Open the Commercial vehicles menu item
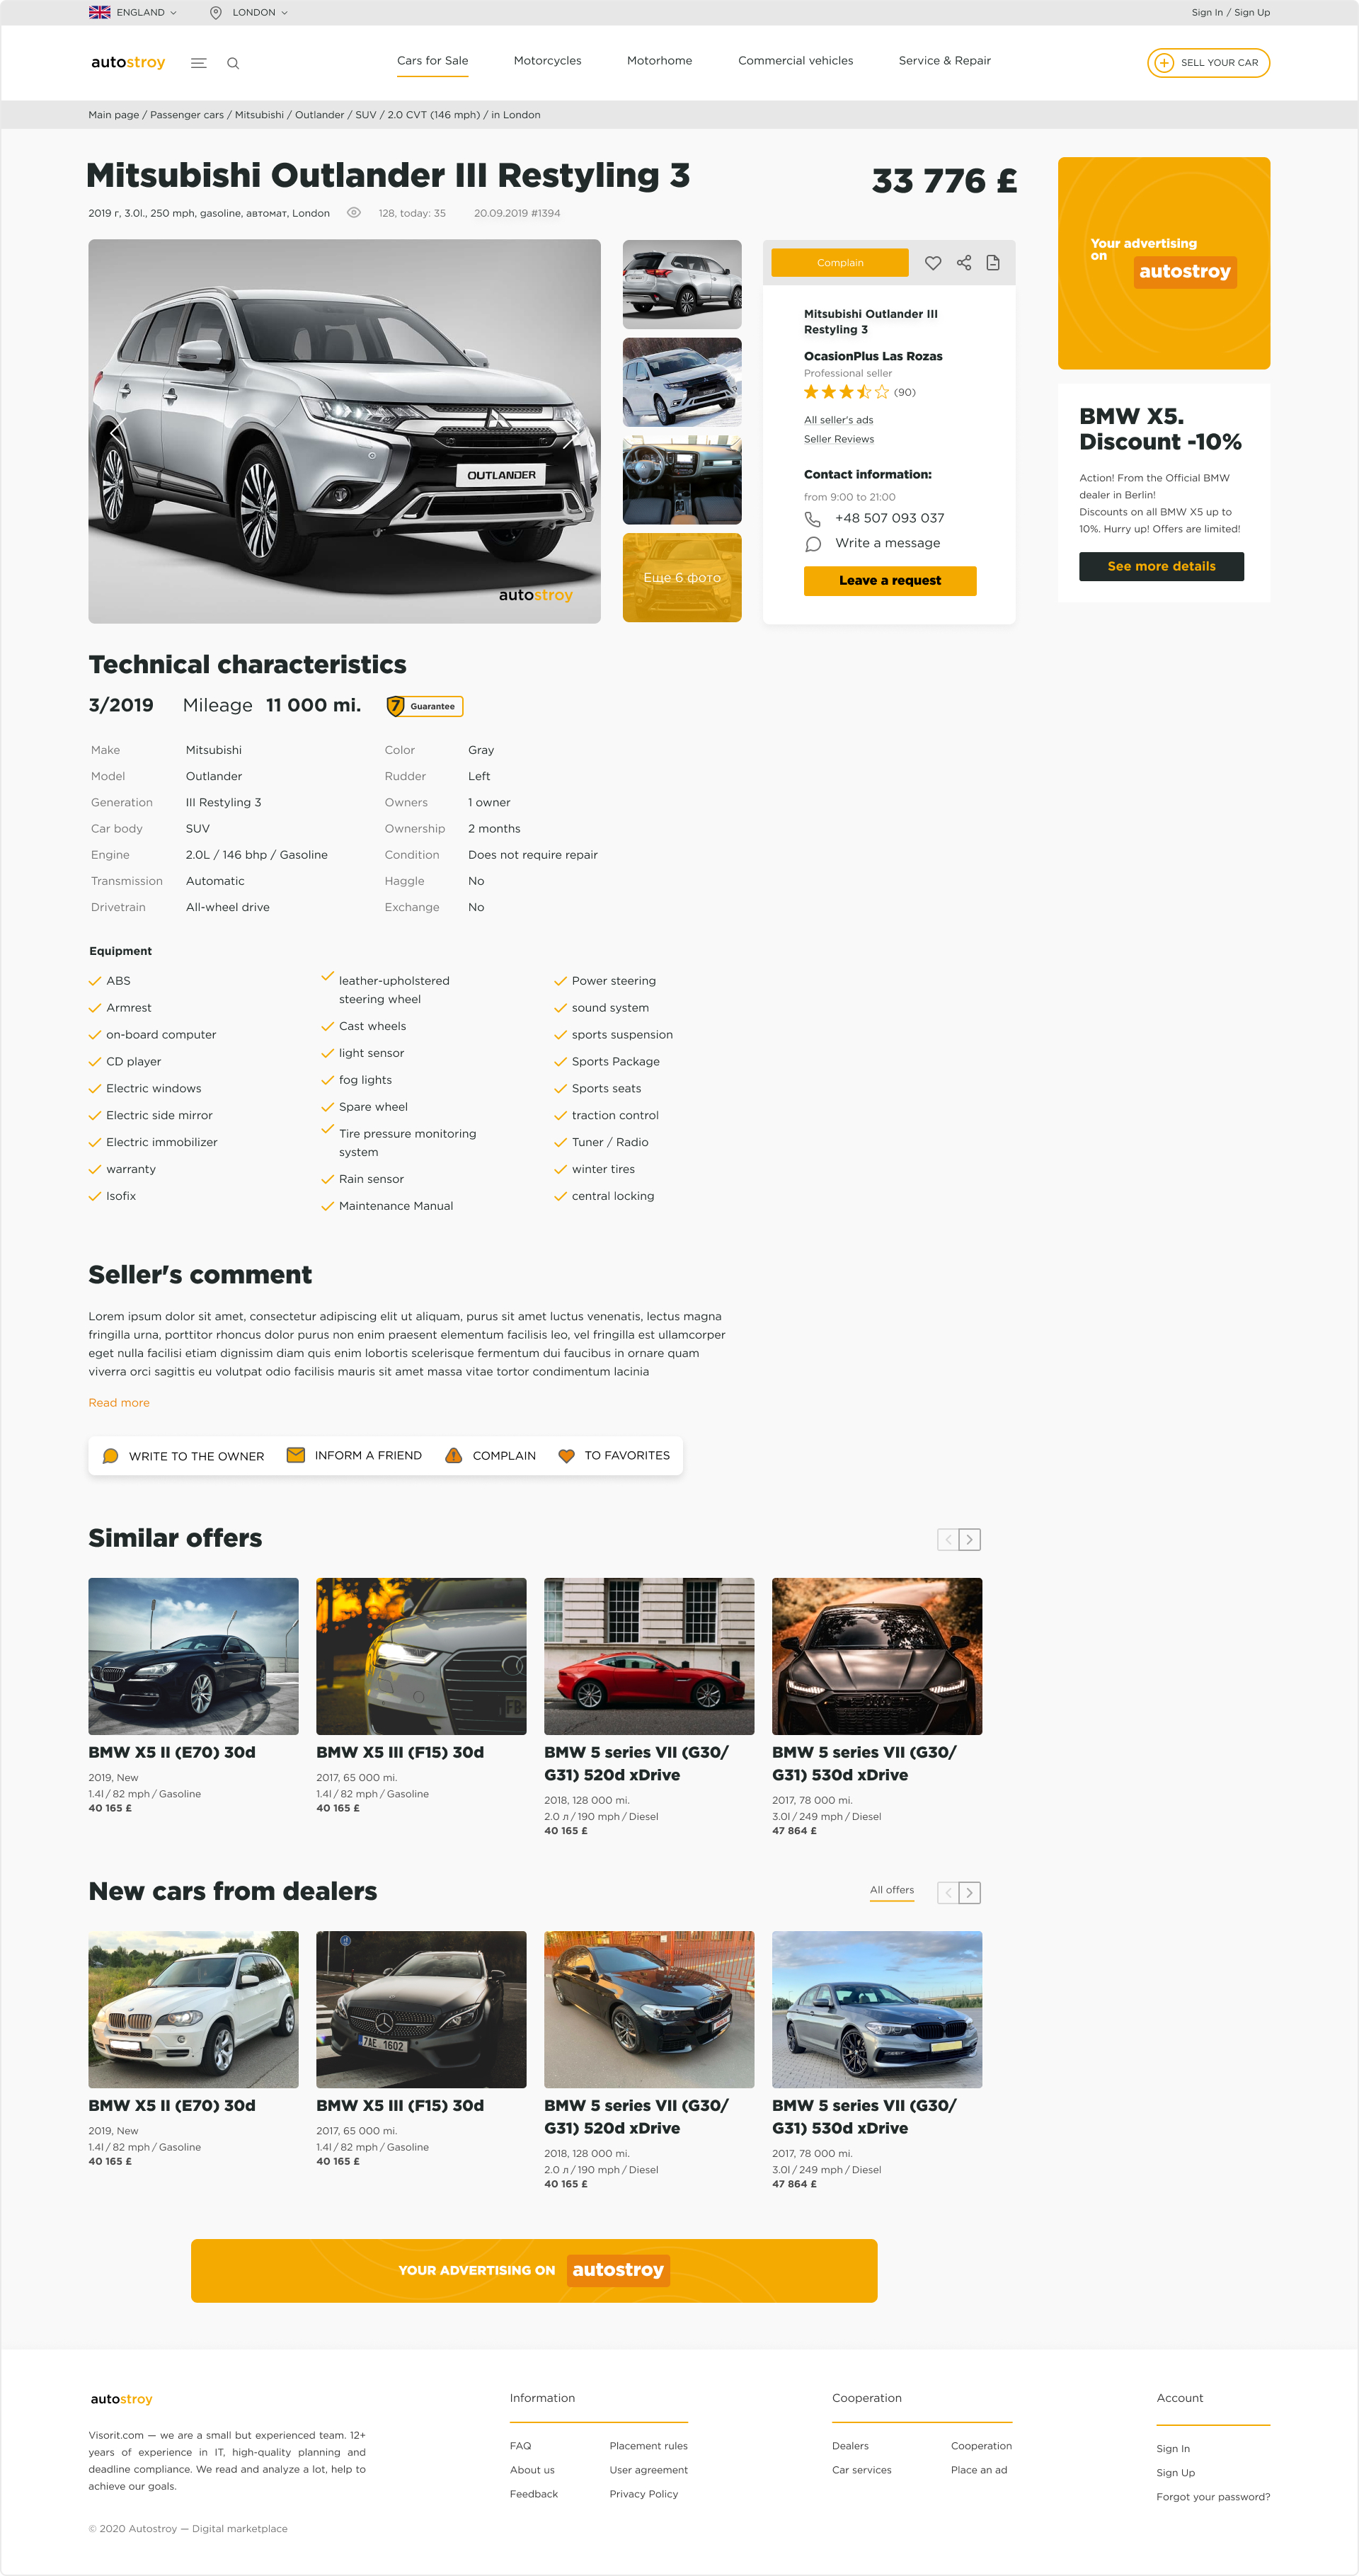 (x=795, y=61)
